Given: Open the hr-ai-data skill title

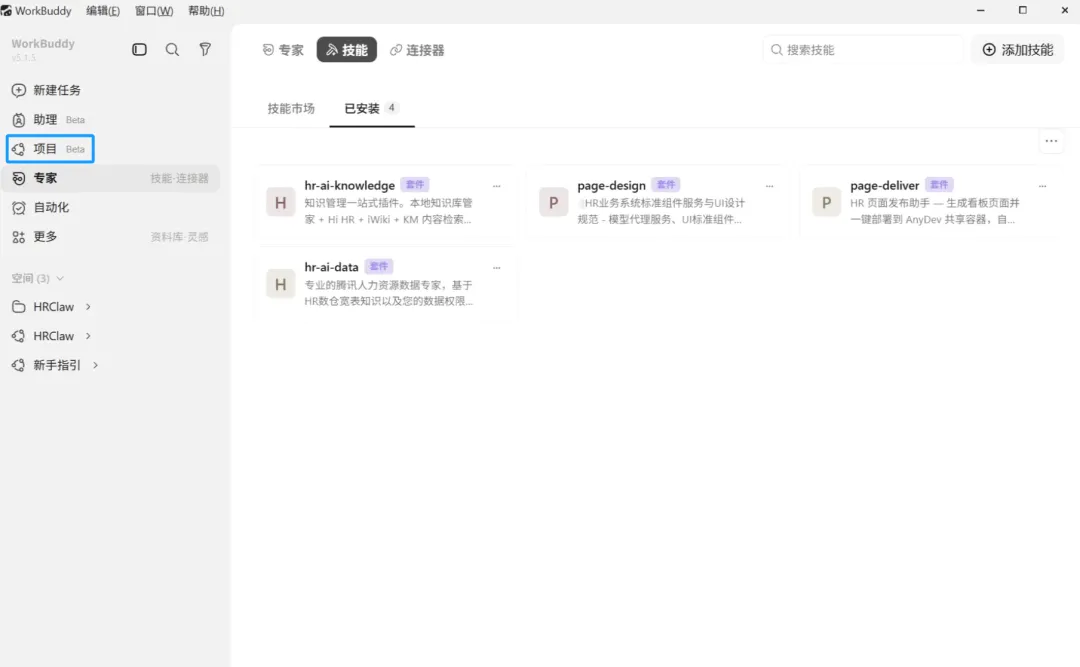Looking at the screenshot, I should coord(331,267).
